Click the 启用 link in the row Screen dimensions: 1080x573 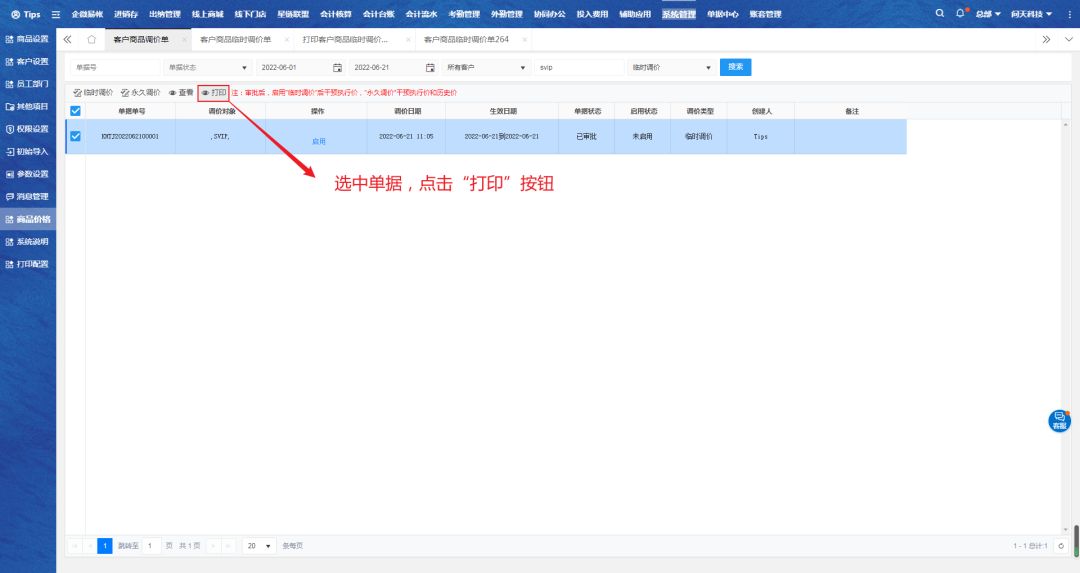click(318, 142)
